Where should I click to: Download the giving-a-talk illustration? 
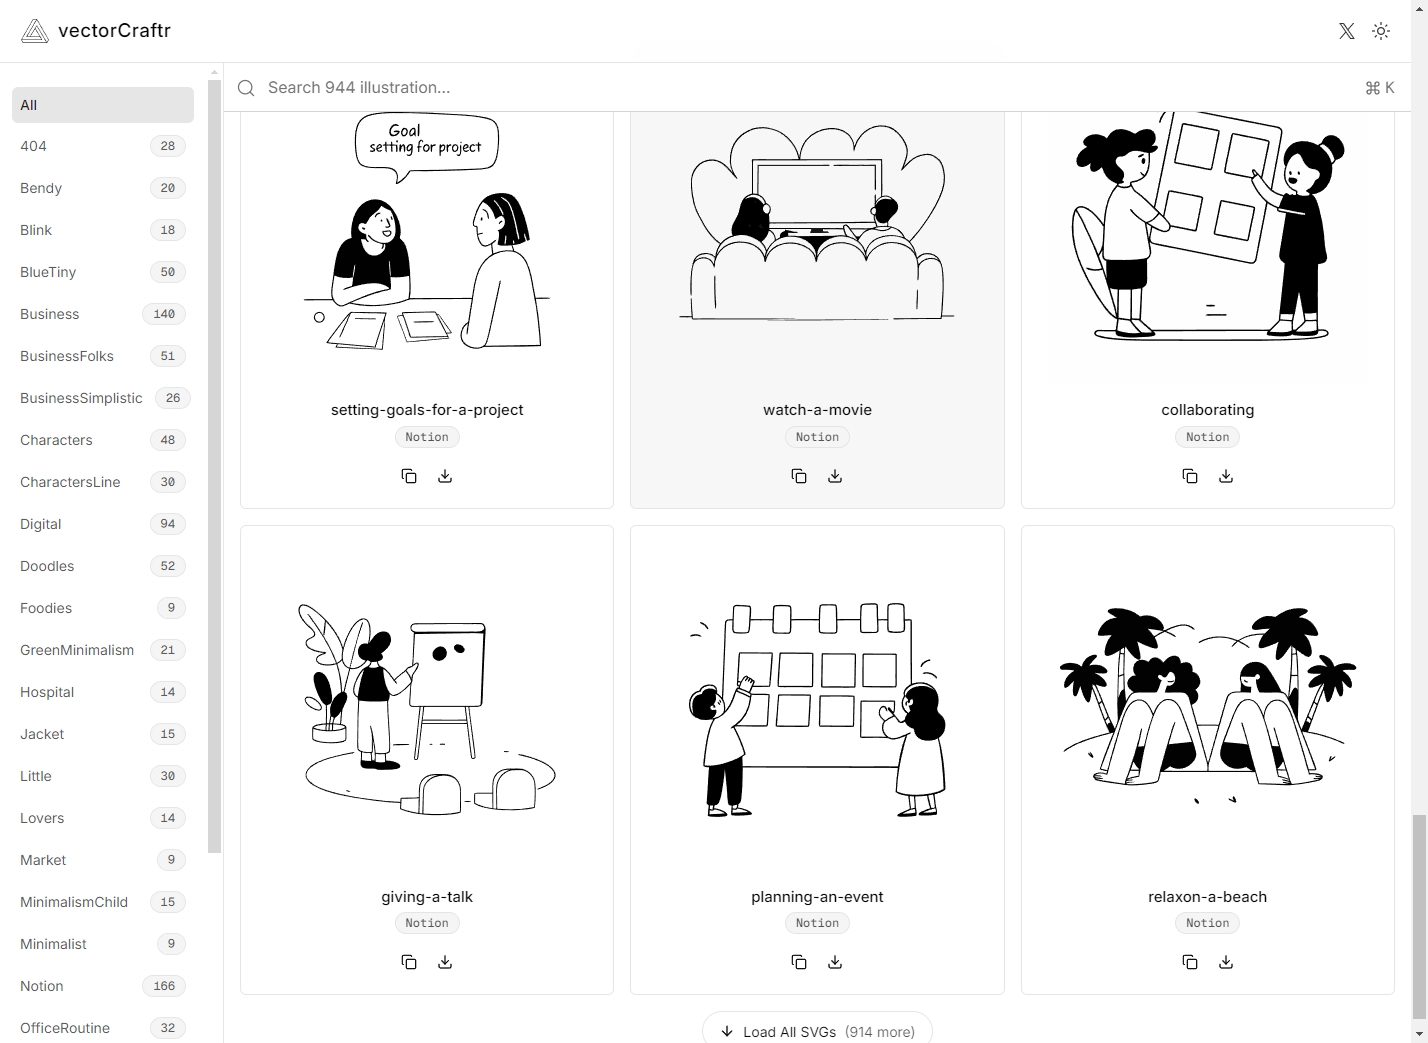coord(445,962)
